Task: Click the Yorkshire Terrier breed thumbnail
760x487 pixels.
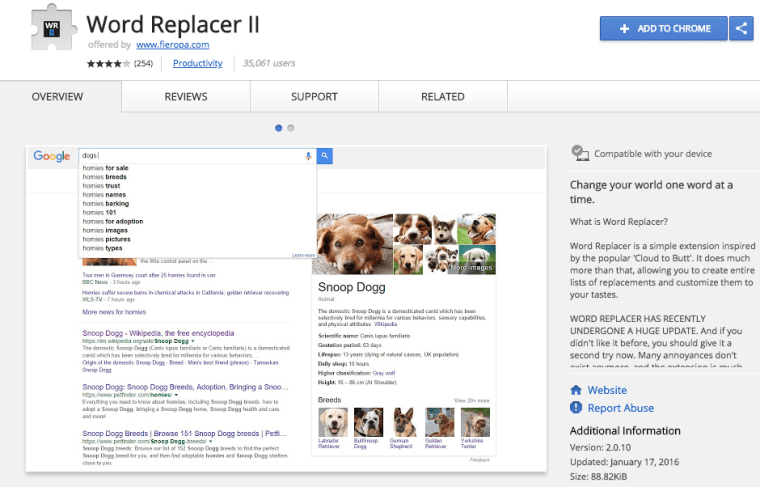Action: pyautogui.click(x=475, y=422)
